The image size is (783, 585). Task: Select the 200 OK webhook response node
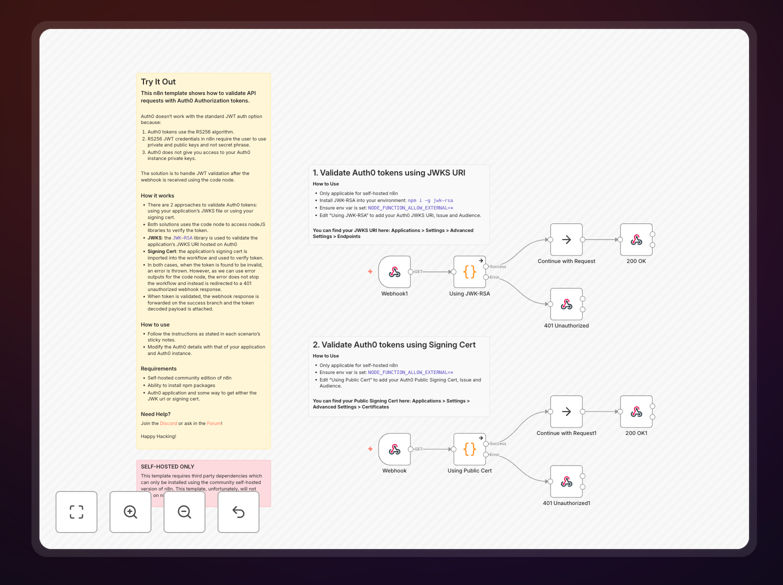pyautogui.click(x=636, y=240)
